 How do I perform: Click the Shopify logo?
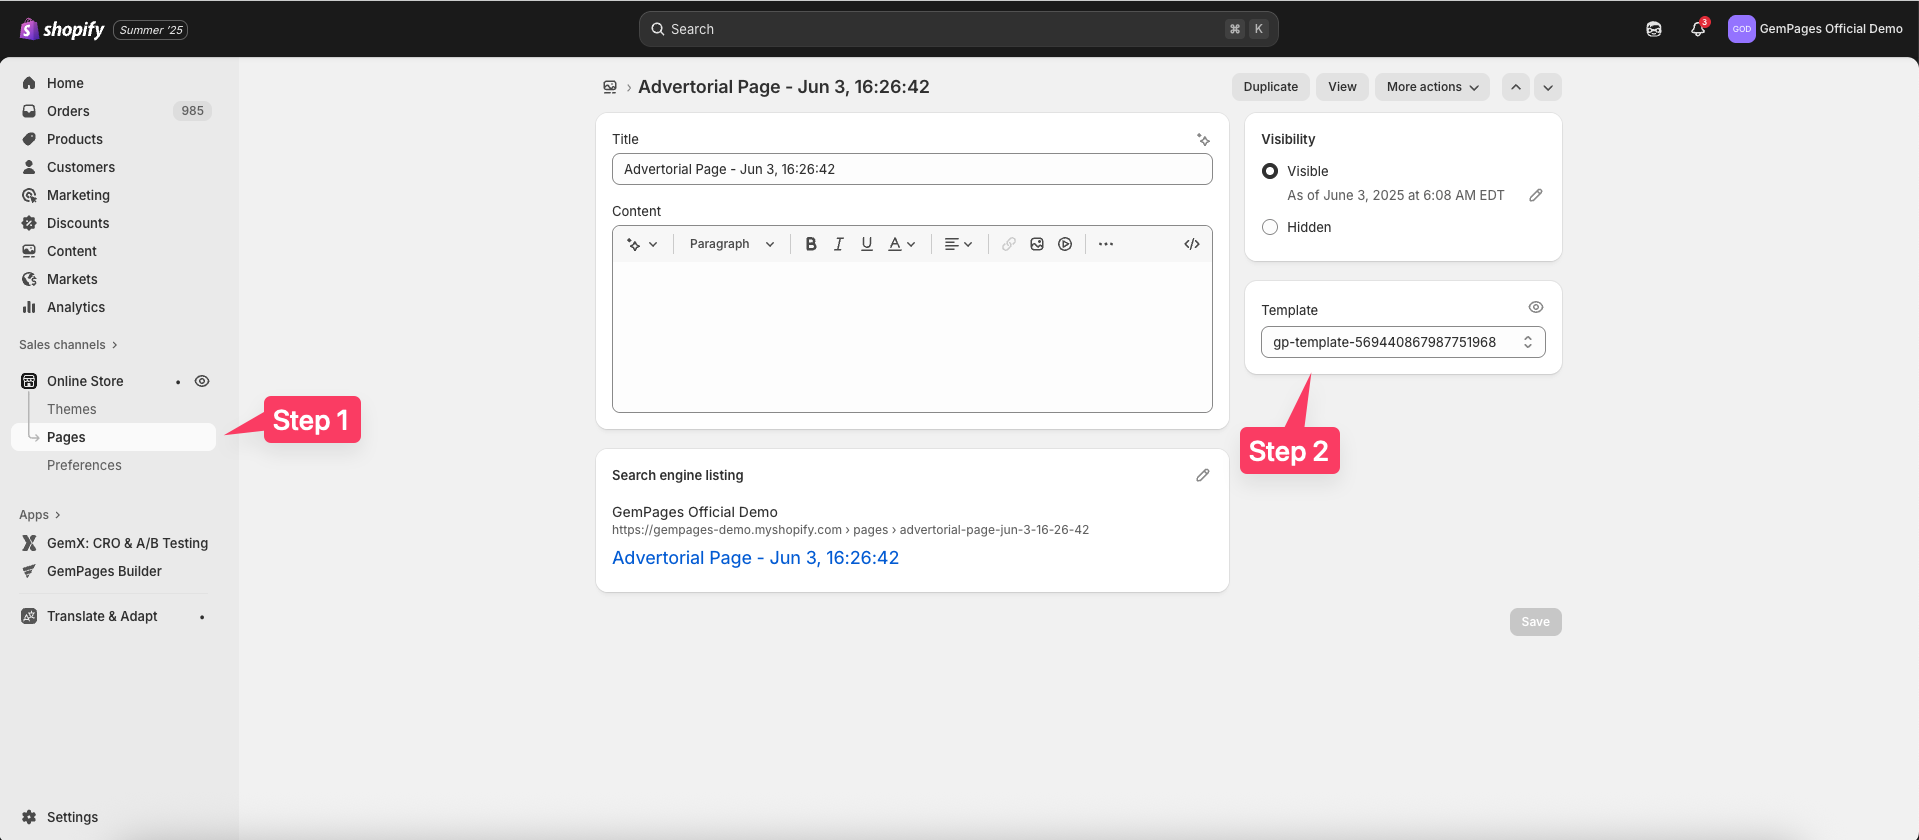tap(62, 29)
